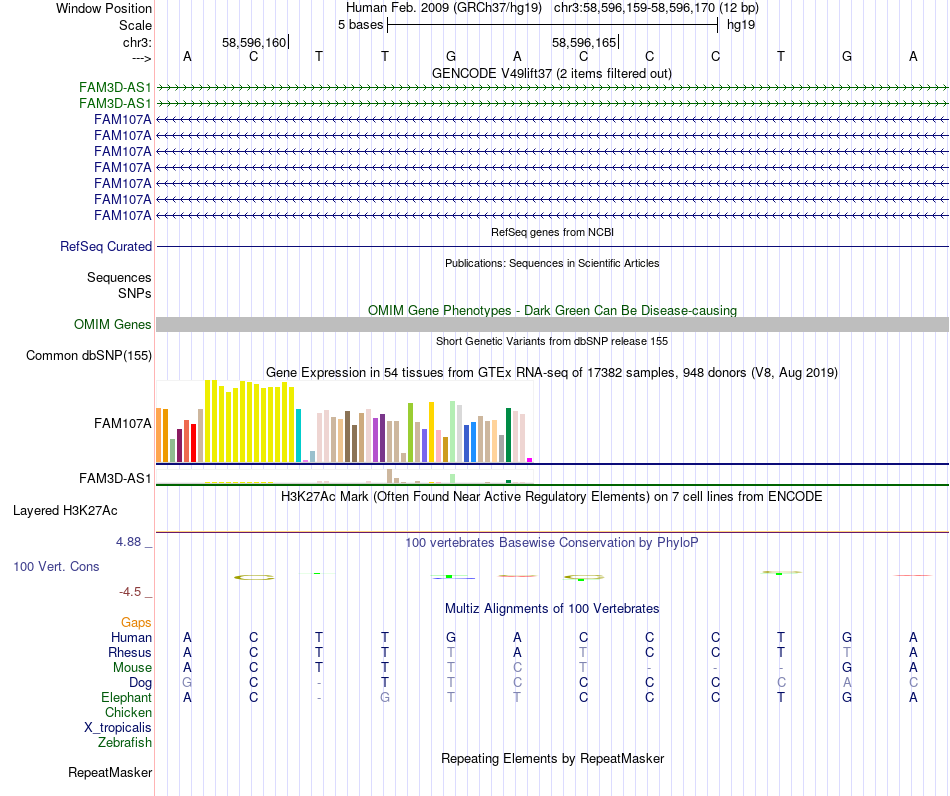This screenshot has height=796, width=950.
Task: Click the G base in Dog row
Action: tap(187, 683)
